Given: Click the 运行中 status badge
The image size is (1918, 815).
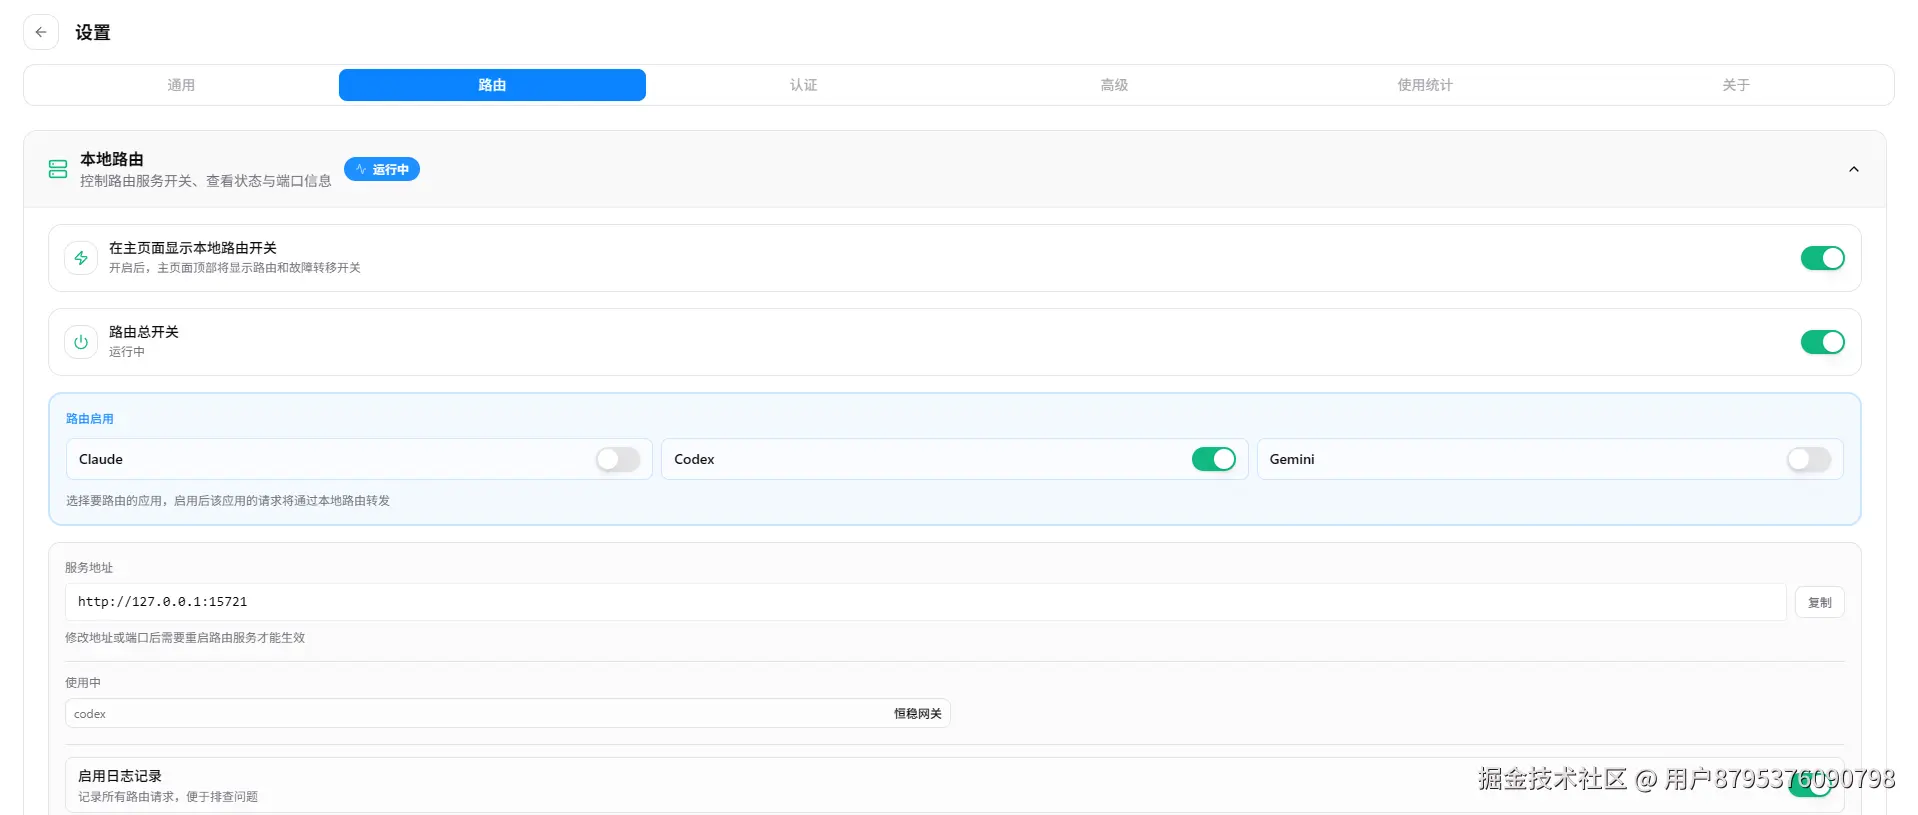Looking at the screenshot, I should [382, 169].
